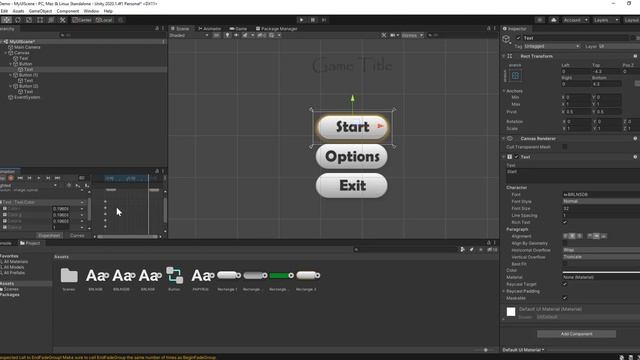Select Main Camera in the Hierarchy
Viewport: 640px width, 360px height.
[27, 47]
